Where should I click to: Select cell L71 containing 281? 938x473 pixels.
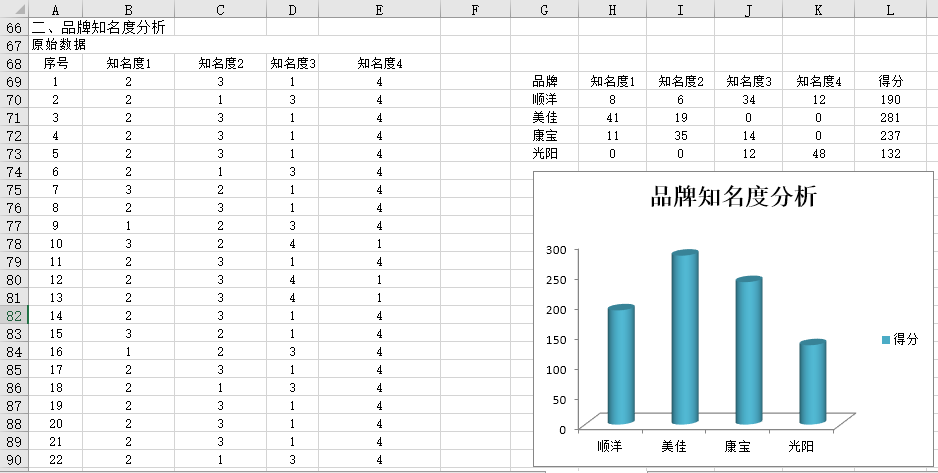click(x=890, y=118)
